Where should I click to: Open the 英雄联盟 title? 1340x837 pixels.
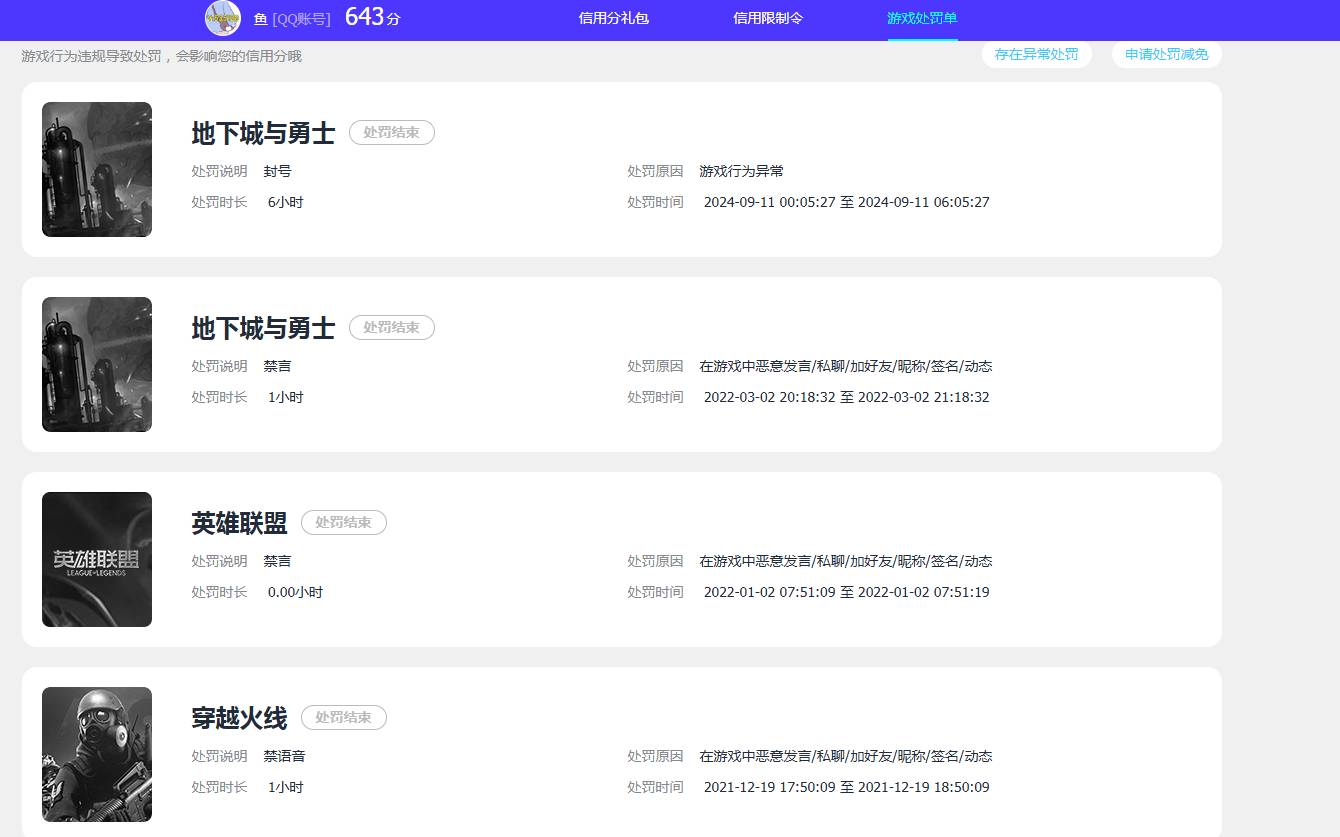(237, 521)
